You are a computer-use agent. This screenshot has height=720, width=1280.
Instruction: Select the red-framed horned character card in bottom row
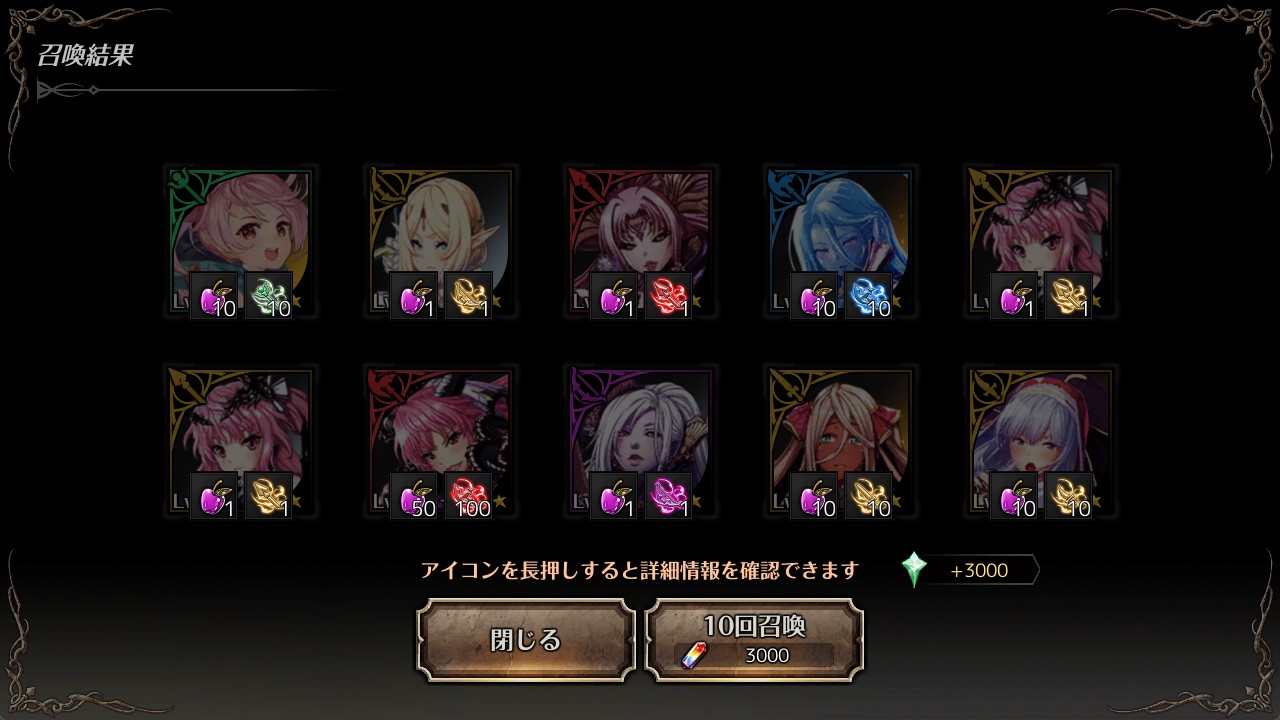[x=440, y=442]
